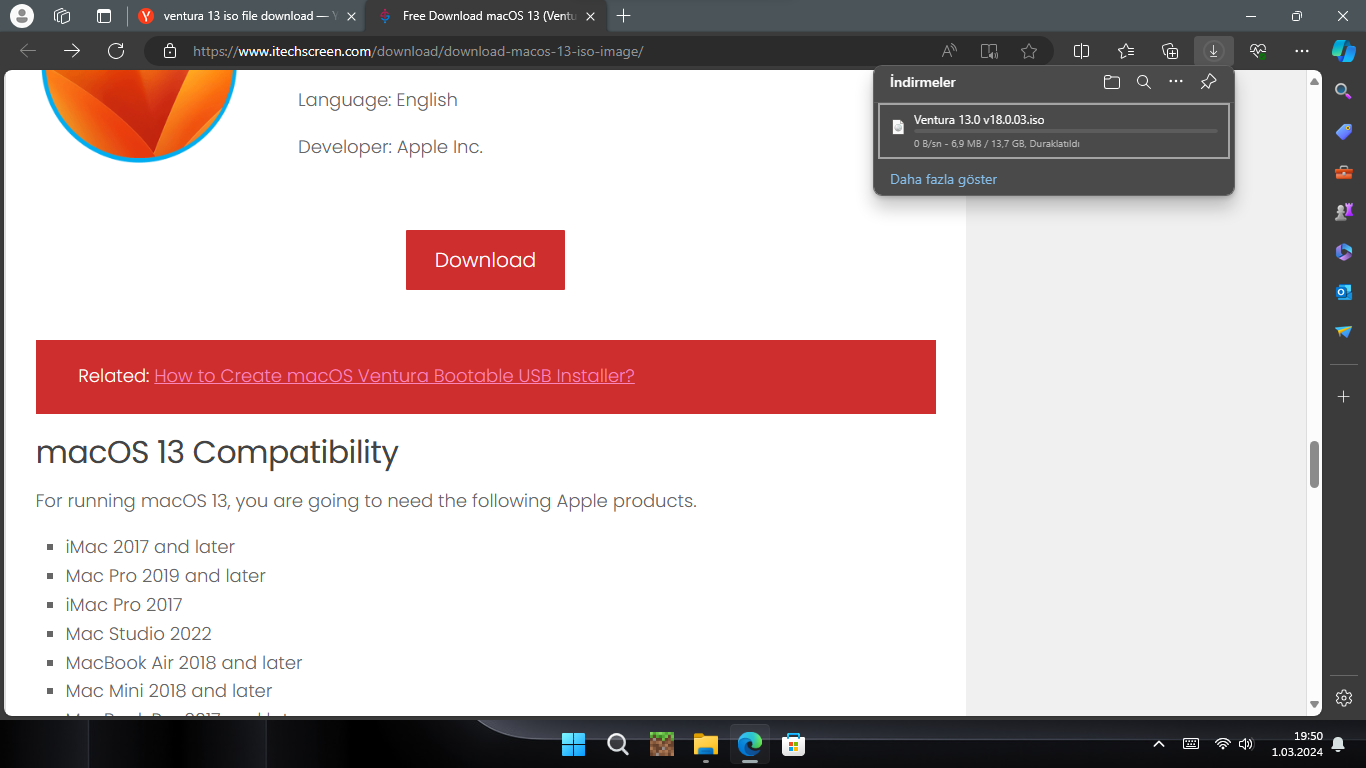Open the sidebar Search icon

[1344, 91]
